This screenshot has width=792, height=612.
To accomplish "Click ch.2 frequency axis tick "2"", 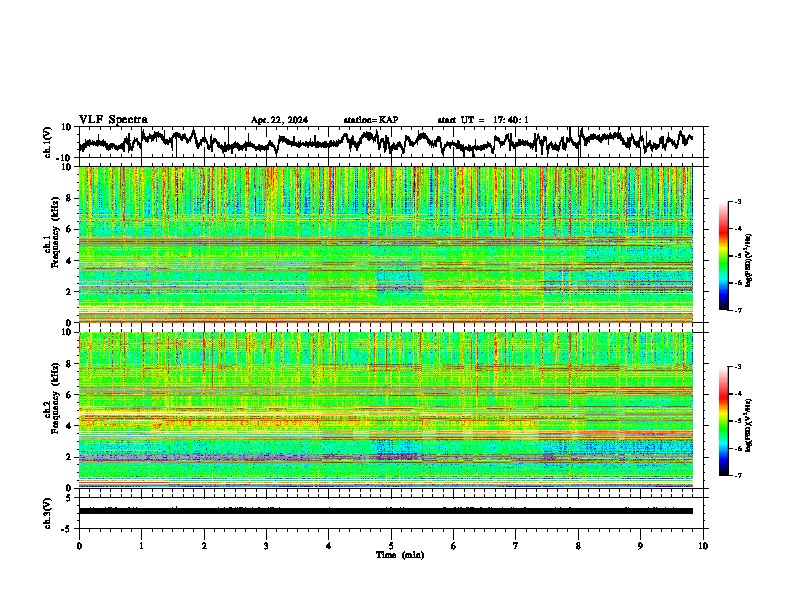I will coord(69,456).
